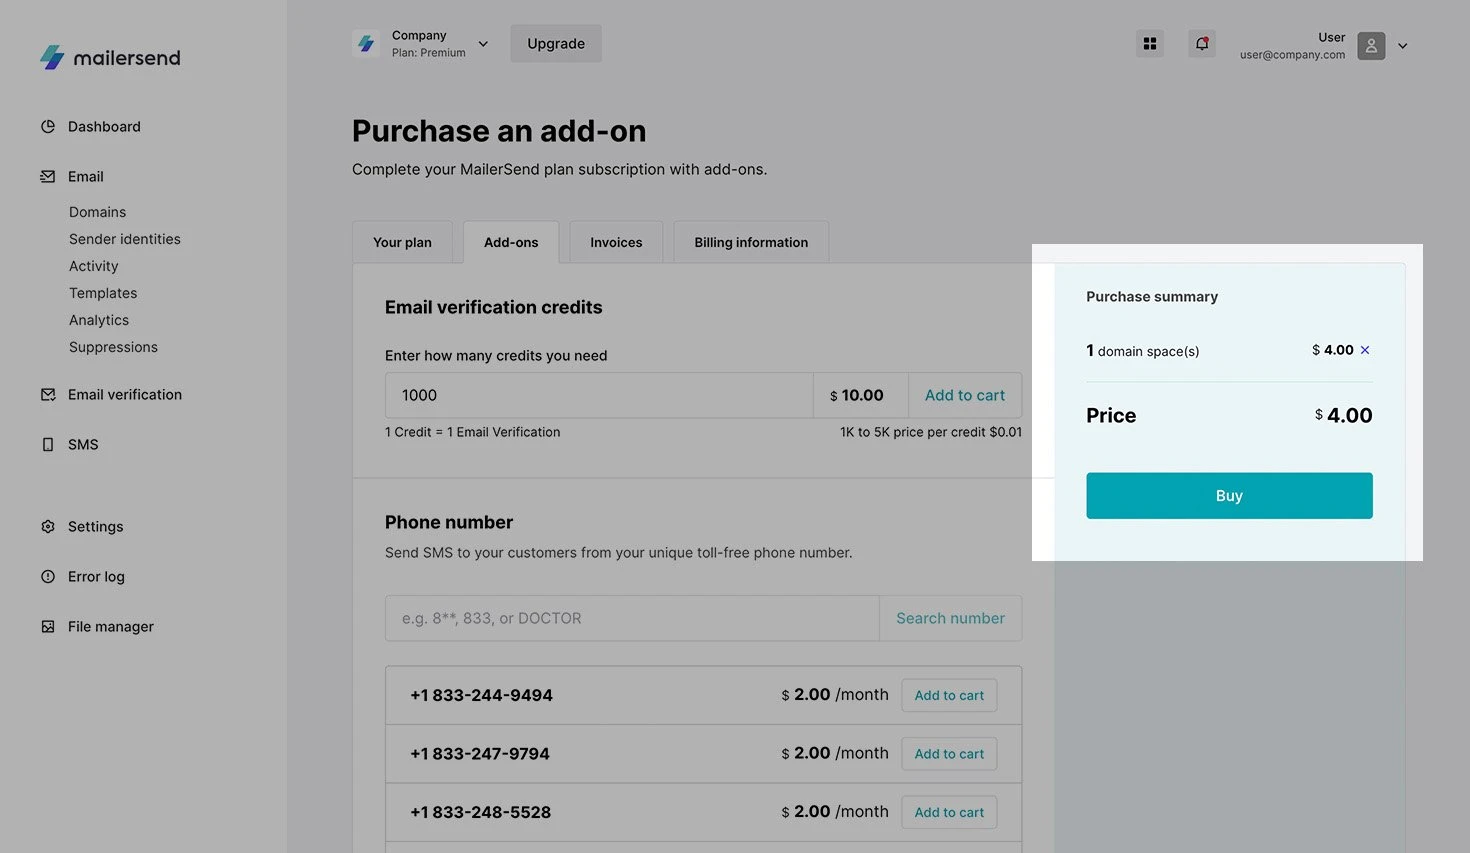This screenshot has width=1470, height=853.
Task: Open Dashboard from the sidebar icon
Action: [x=48, y=127]
